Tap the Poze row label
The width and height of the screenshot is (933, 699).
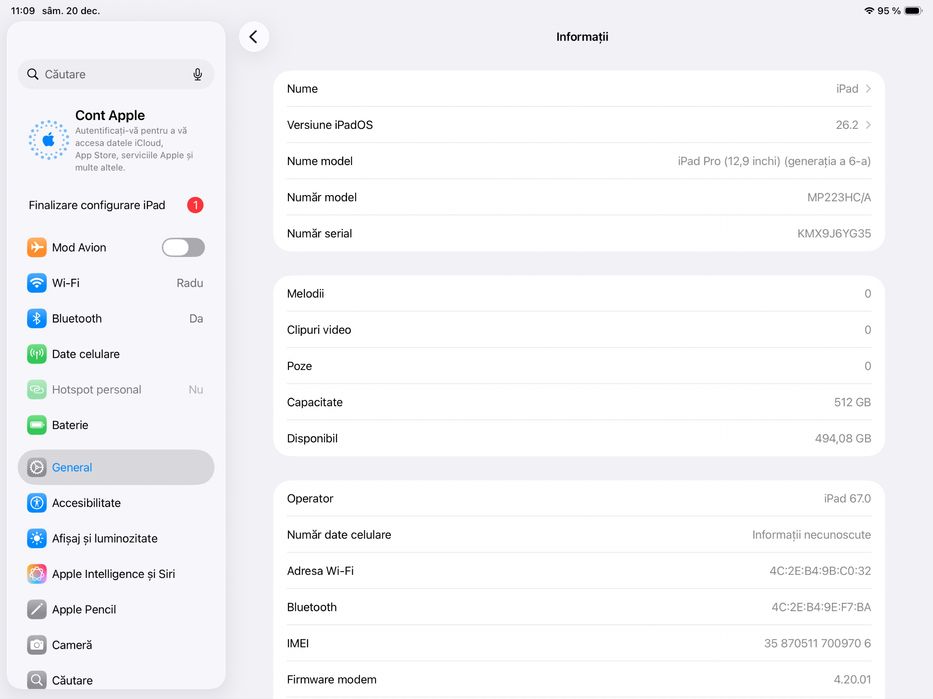coord(299,366)
